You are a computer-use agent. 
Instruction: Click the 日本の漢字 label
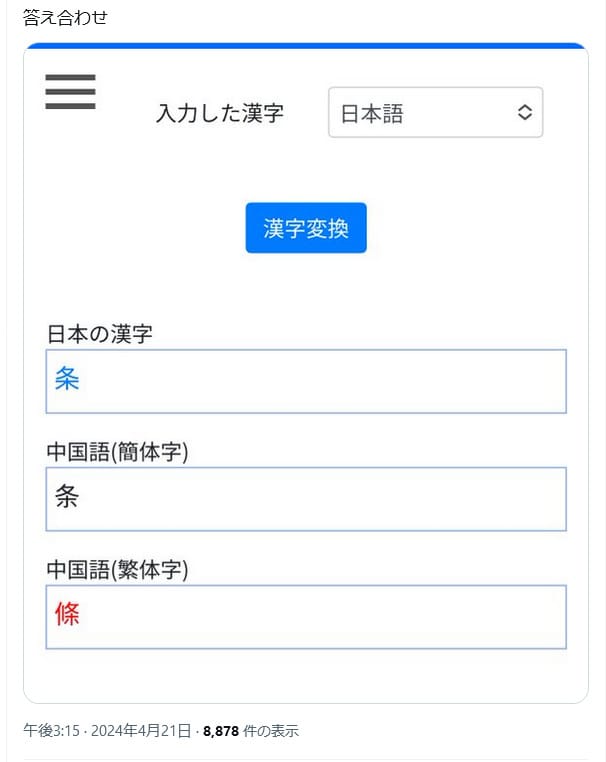pos(100,334)
